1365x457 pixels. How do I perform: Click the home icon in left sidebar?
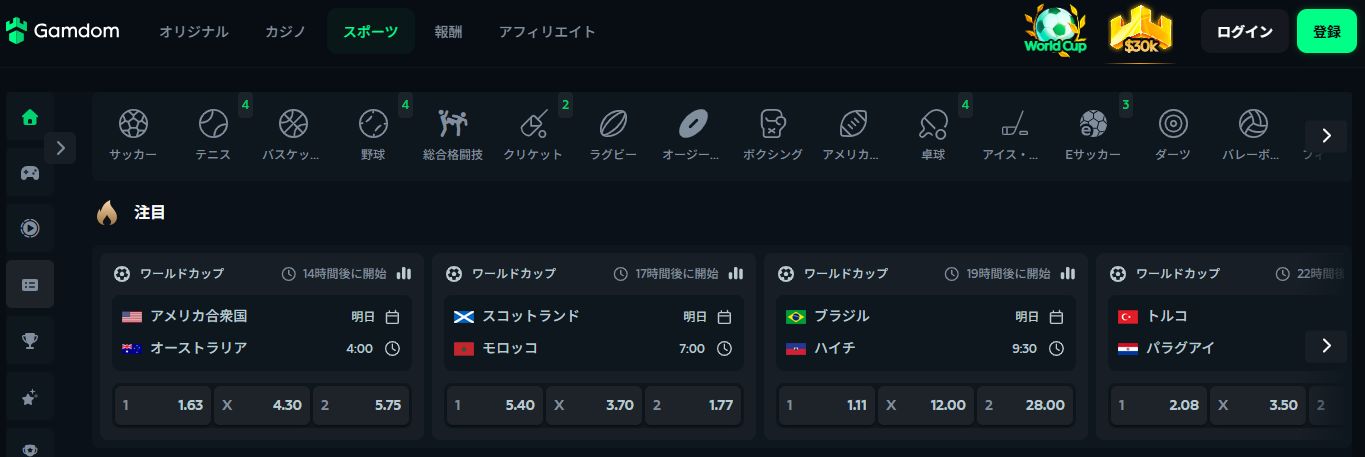30,117
